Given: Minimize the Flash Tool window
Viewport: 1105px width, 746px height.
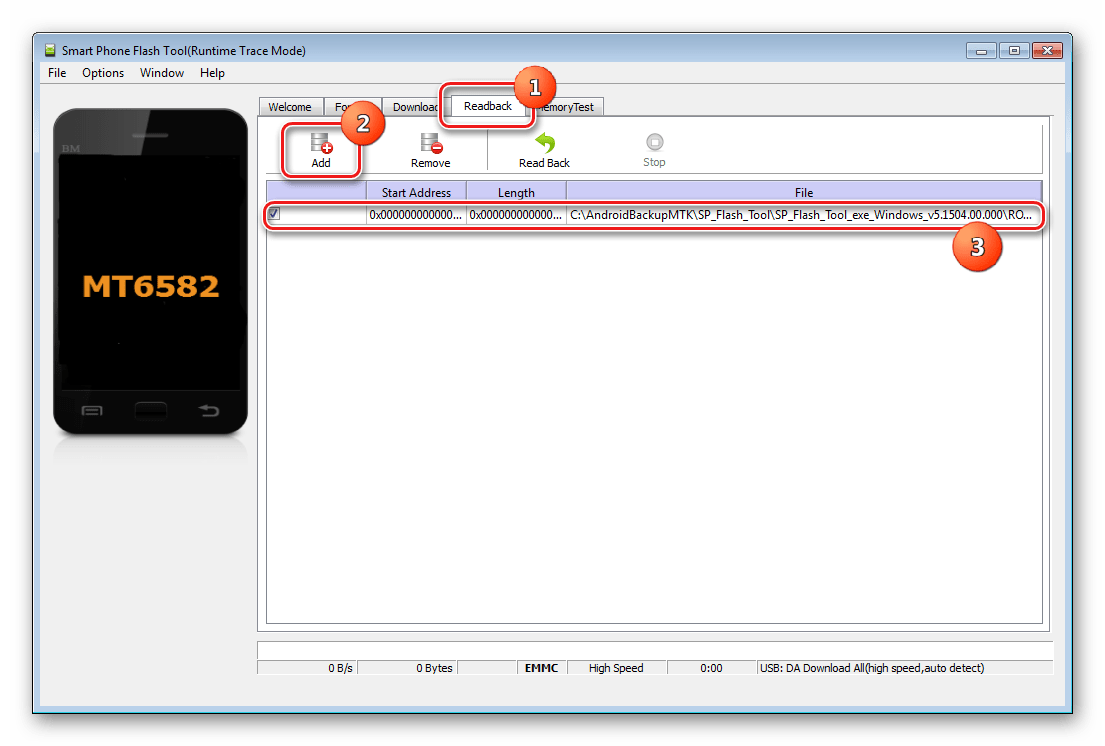Looking at the screenshot, I should [x=980, y=51].
